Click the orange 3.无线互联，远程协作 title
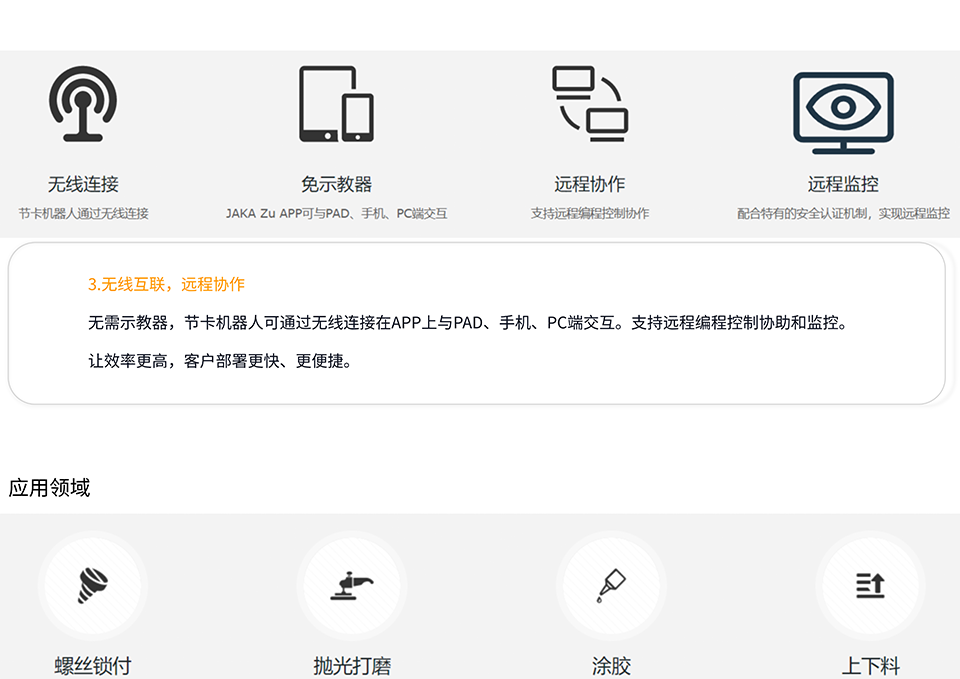This screenshot has height=679, width=960. coord(166,284)
